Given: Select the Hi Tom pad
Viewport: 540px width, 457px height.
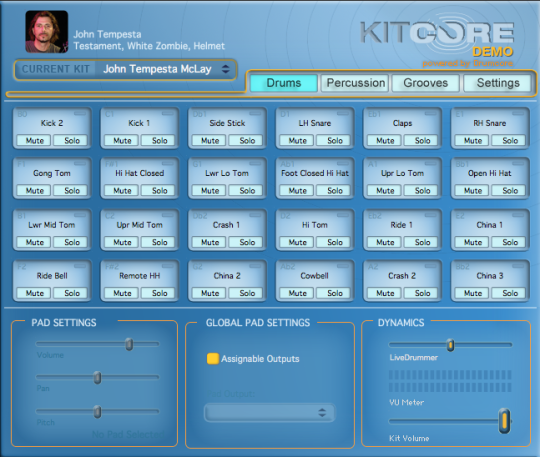Looking at the screenshot, I should (314, 225).
